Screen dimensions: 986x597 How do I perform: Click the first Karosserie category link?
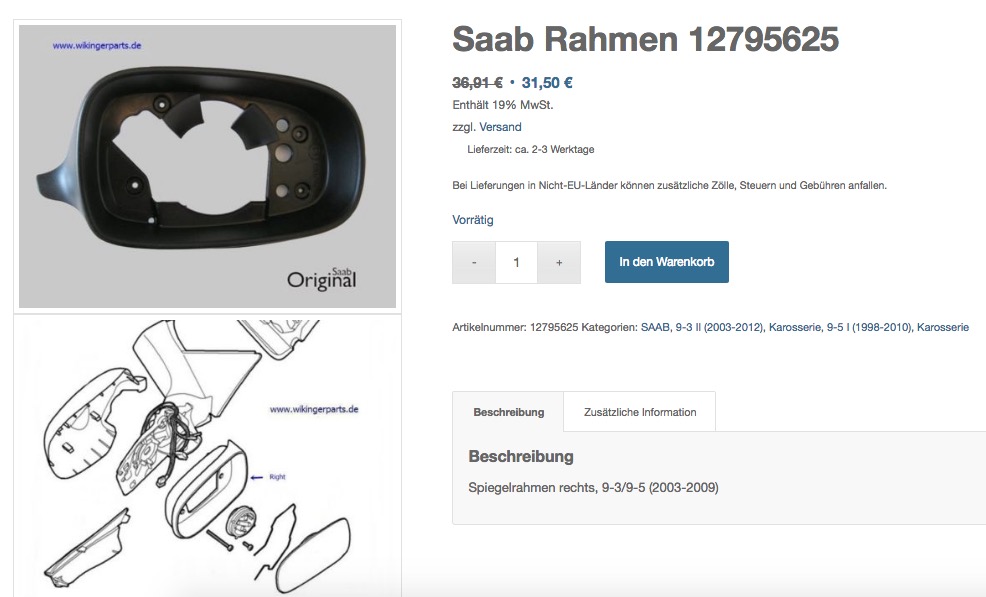pos(795,327)
